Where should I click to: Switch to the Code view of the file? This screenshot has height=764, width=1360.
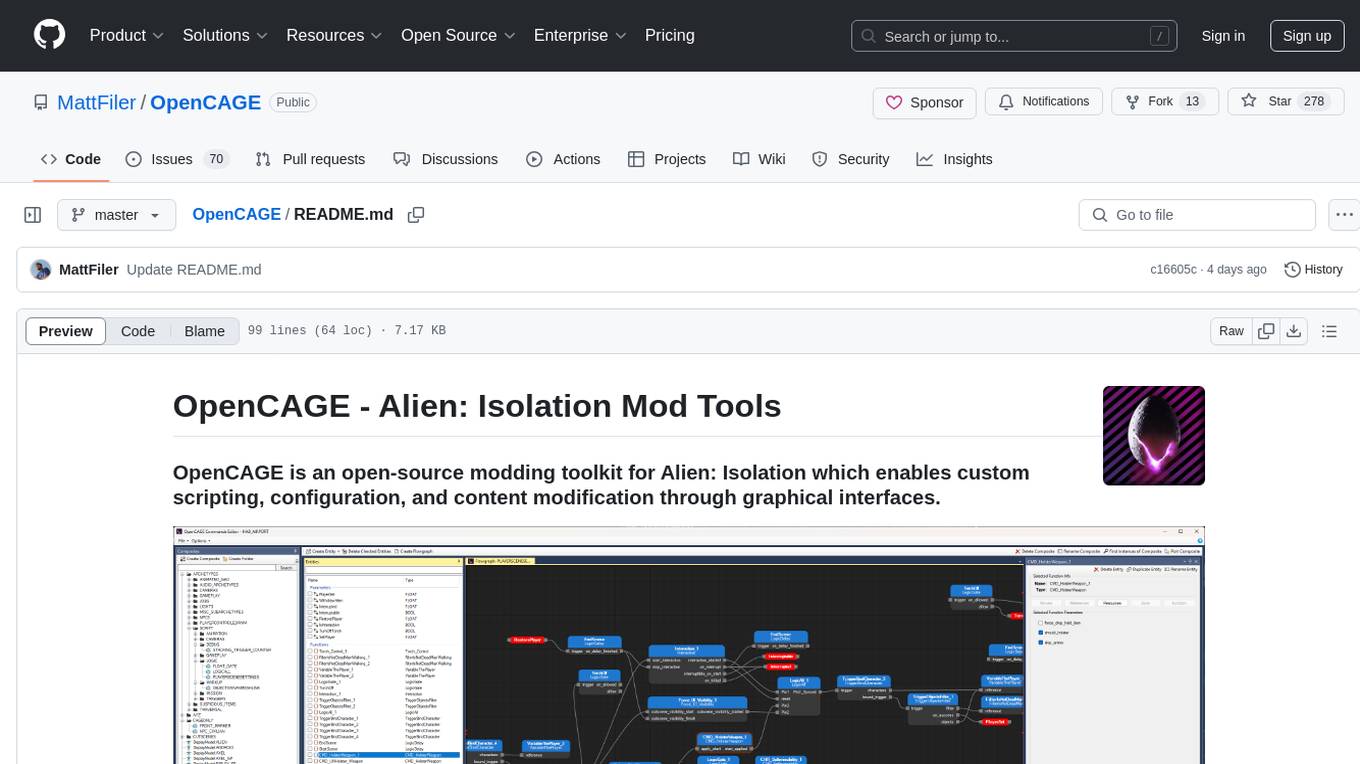point(138,331)
